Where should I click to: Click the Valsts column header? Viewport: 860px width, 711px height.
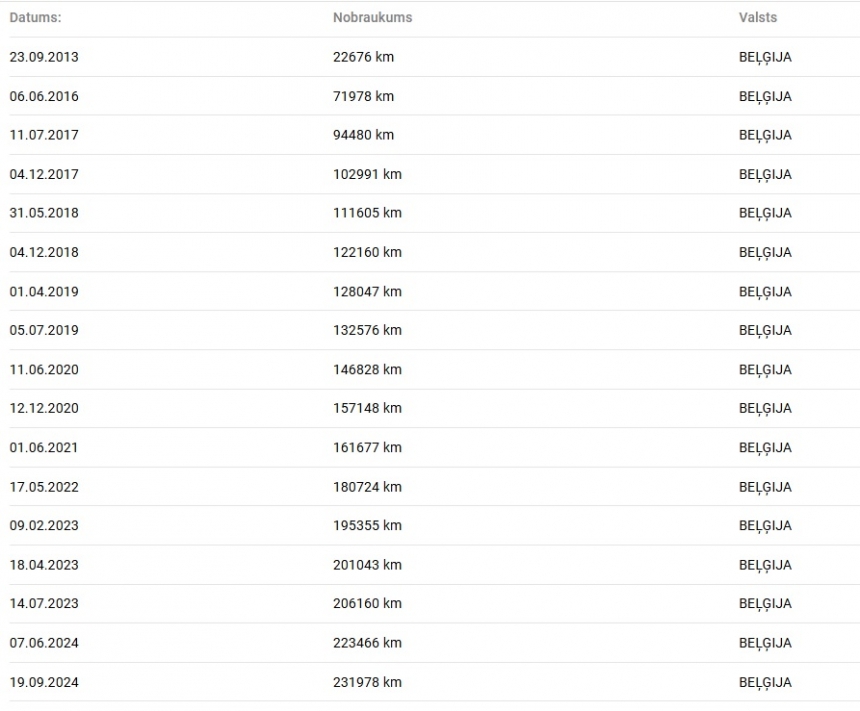[757, 17]
